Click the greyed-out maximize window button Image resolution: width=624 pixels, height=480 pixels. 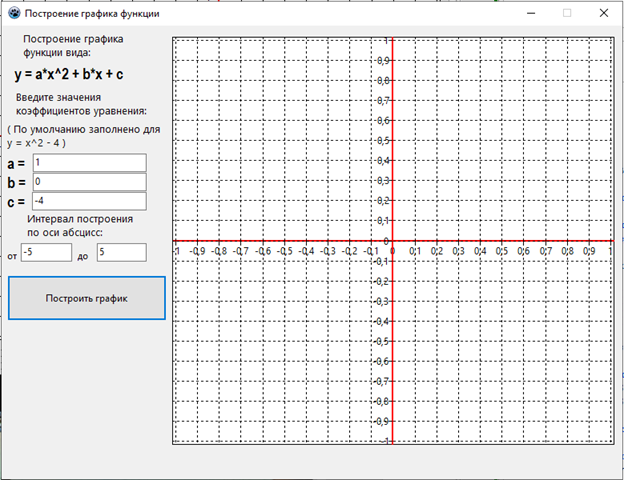pyautogui.click(x=567, y=14)
